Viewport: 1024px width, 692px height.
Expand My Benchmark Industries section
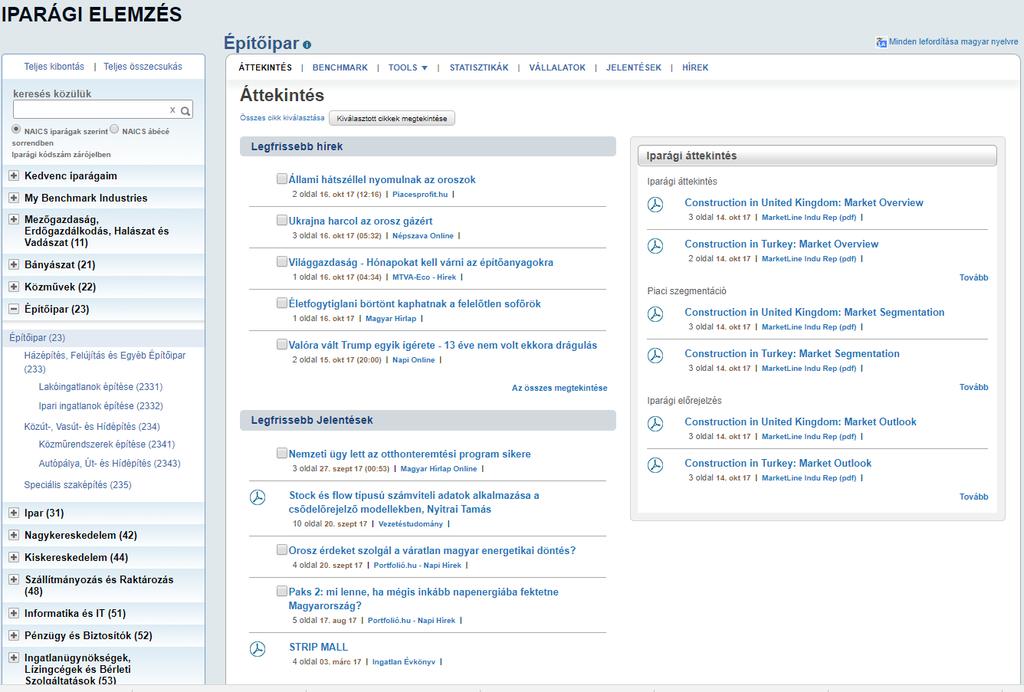[13, 198]
